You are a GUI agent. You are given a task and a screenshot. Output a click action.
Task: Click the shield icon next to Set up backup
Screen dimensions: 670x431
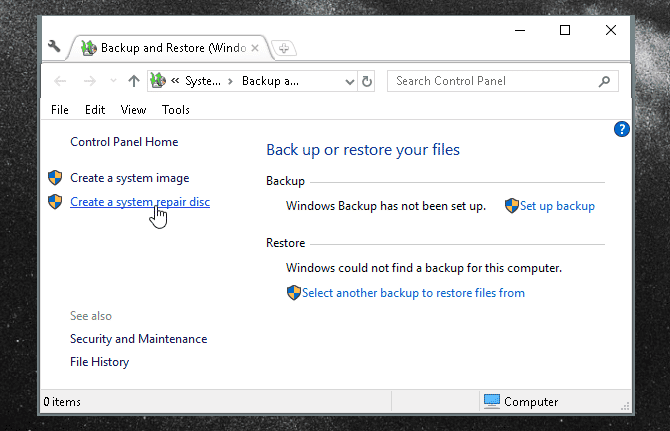(x=511, y=206)
